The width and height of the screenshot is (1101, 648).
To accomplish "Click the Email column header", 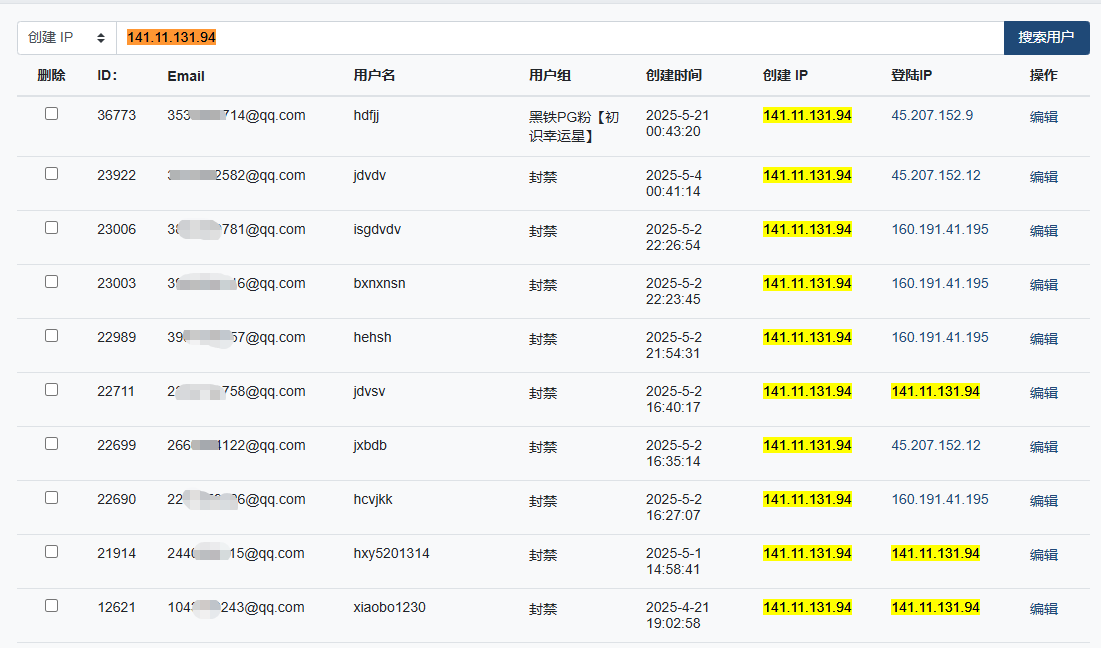I will pos(186,77).
